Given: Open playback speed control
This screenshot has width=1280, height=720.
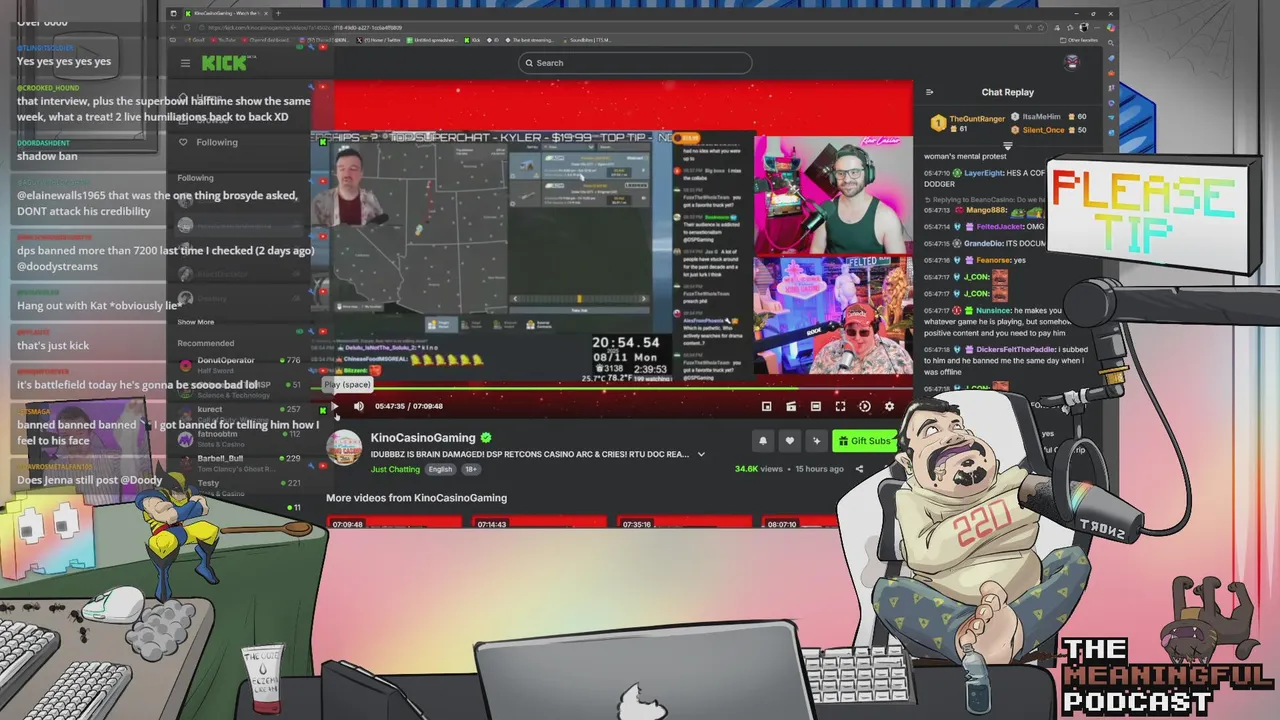Looking at the screenshot, I should coord(865,406).
